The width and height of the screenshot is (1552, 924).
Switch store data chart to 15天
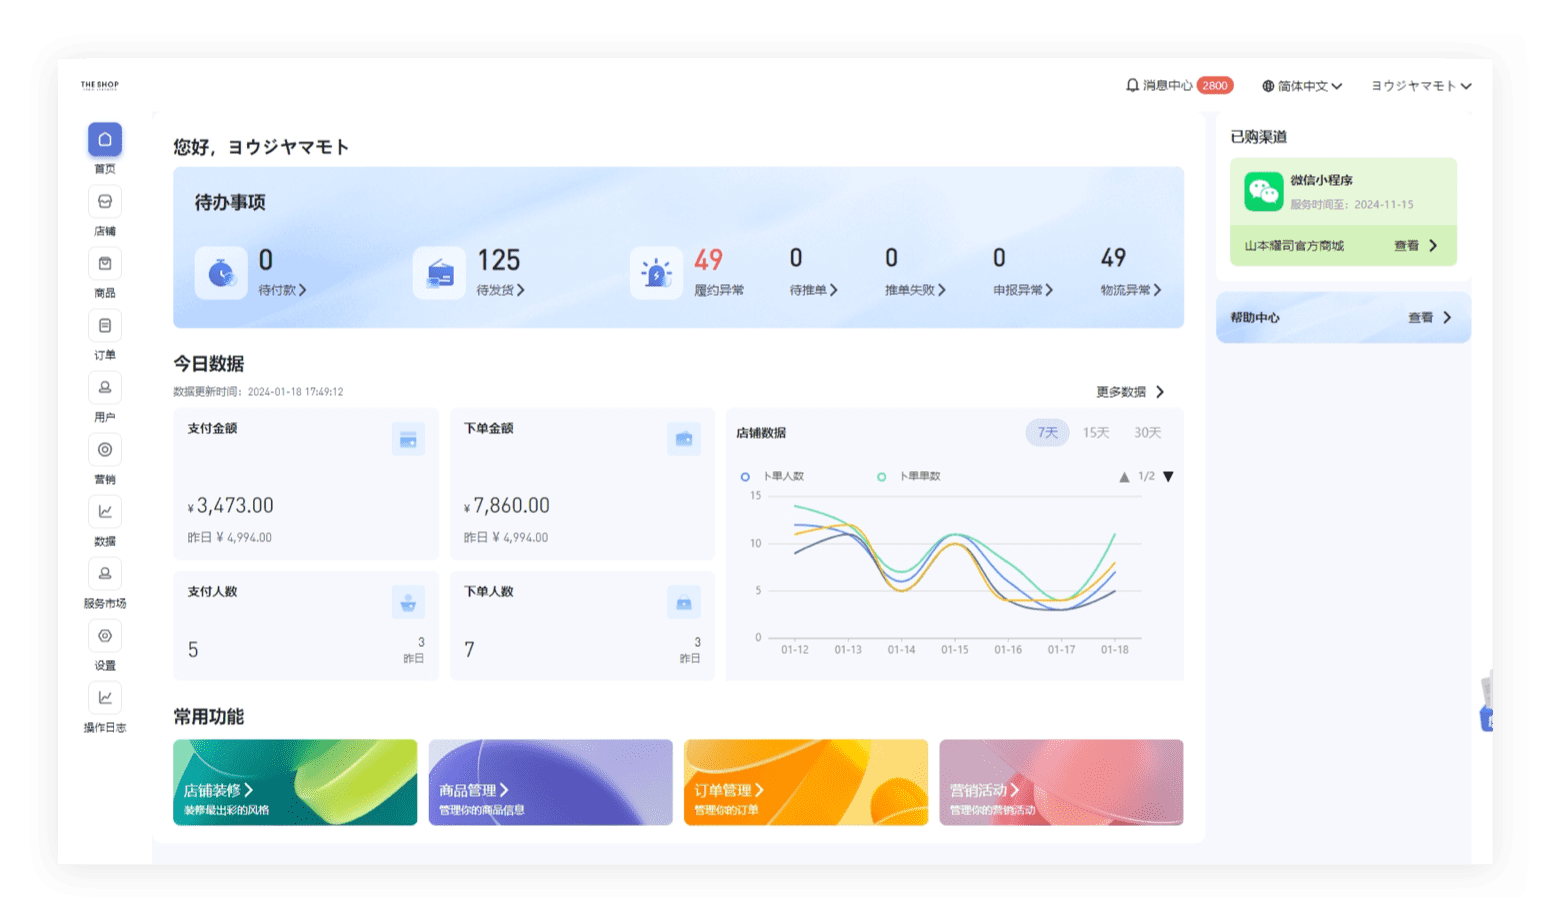tap(1096, 433)
